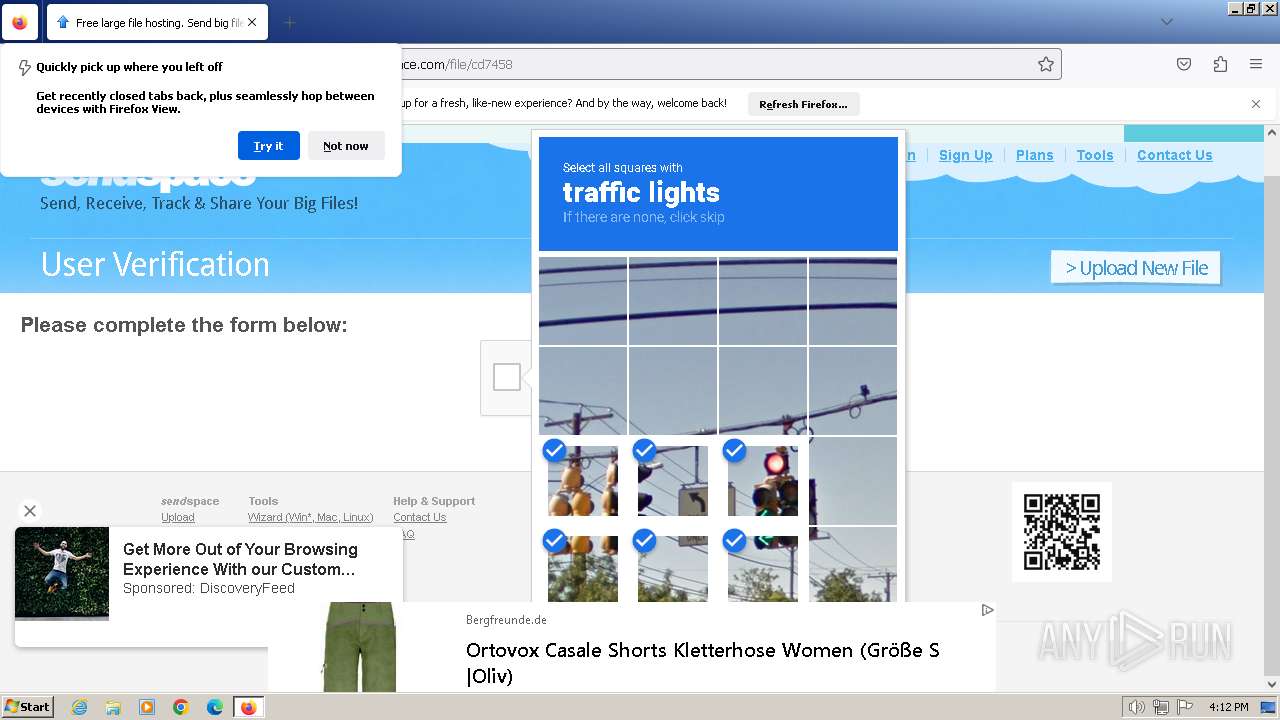Launch Internet Explorer from taskbar
This screenshot has height=720, width=1280.
(79, 707)
